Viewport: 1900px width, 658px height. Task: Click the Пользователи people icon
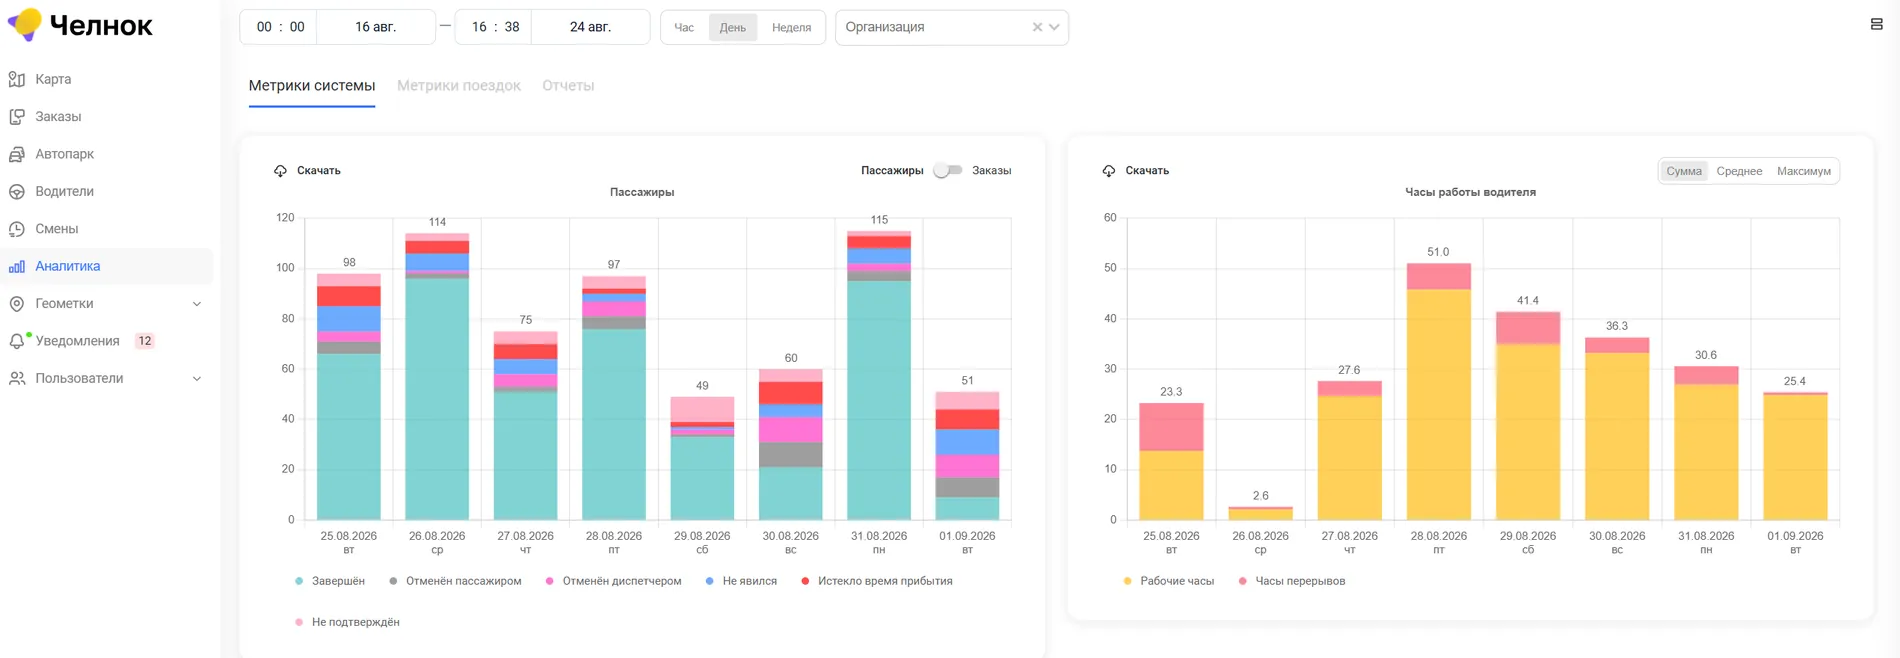tap(17, 378)
